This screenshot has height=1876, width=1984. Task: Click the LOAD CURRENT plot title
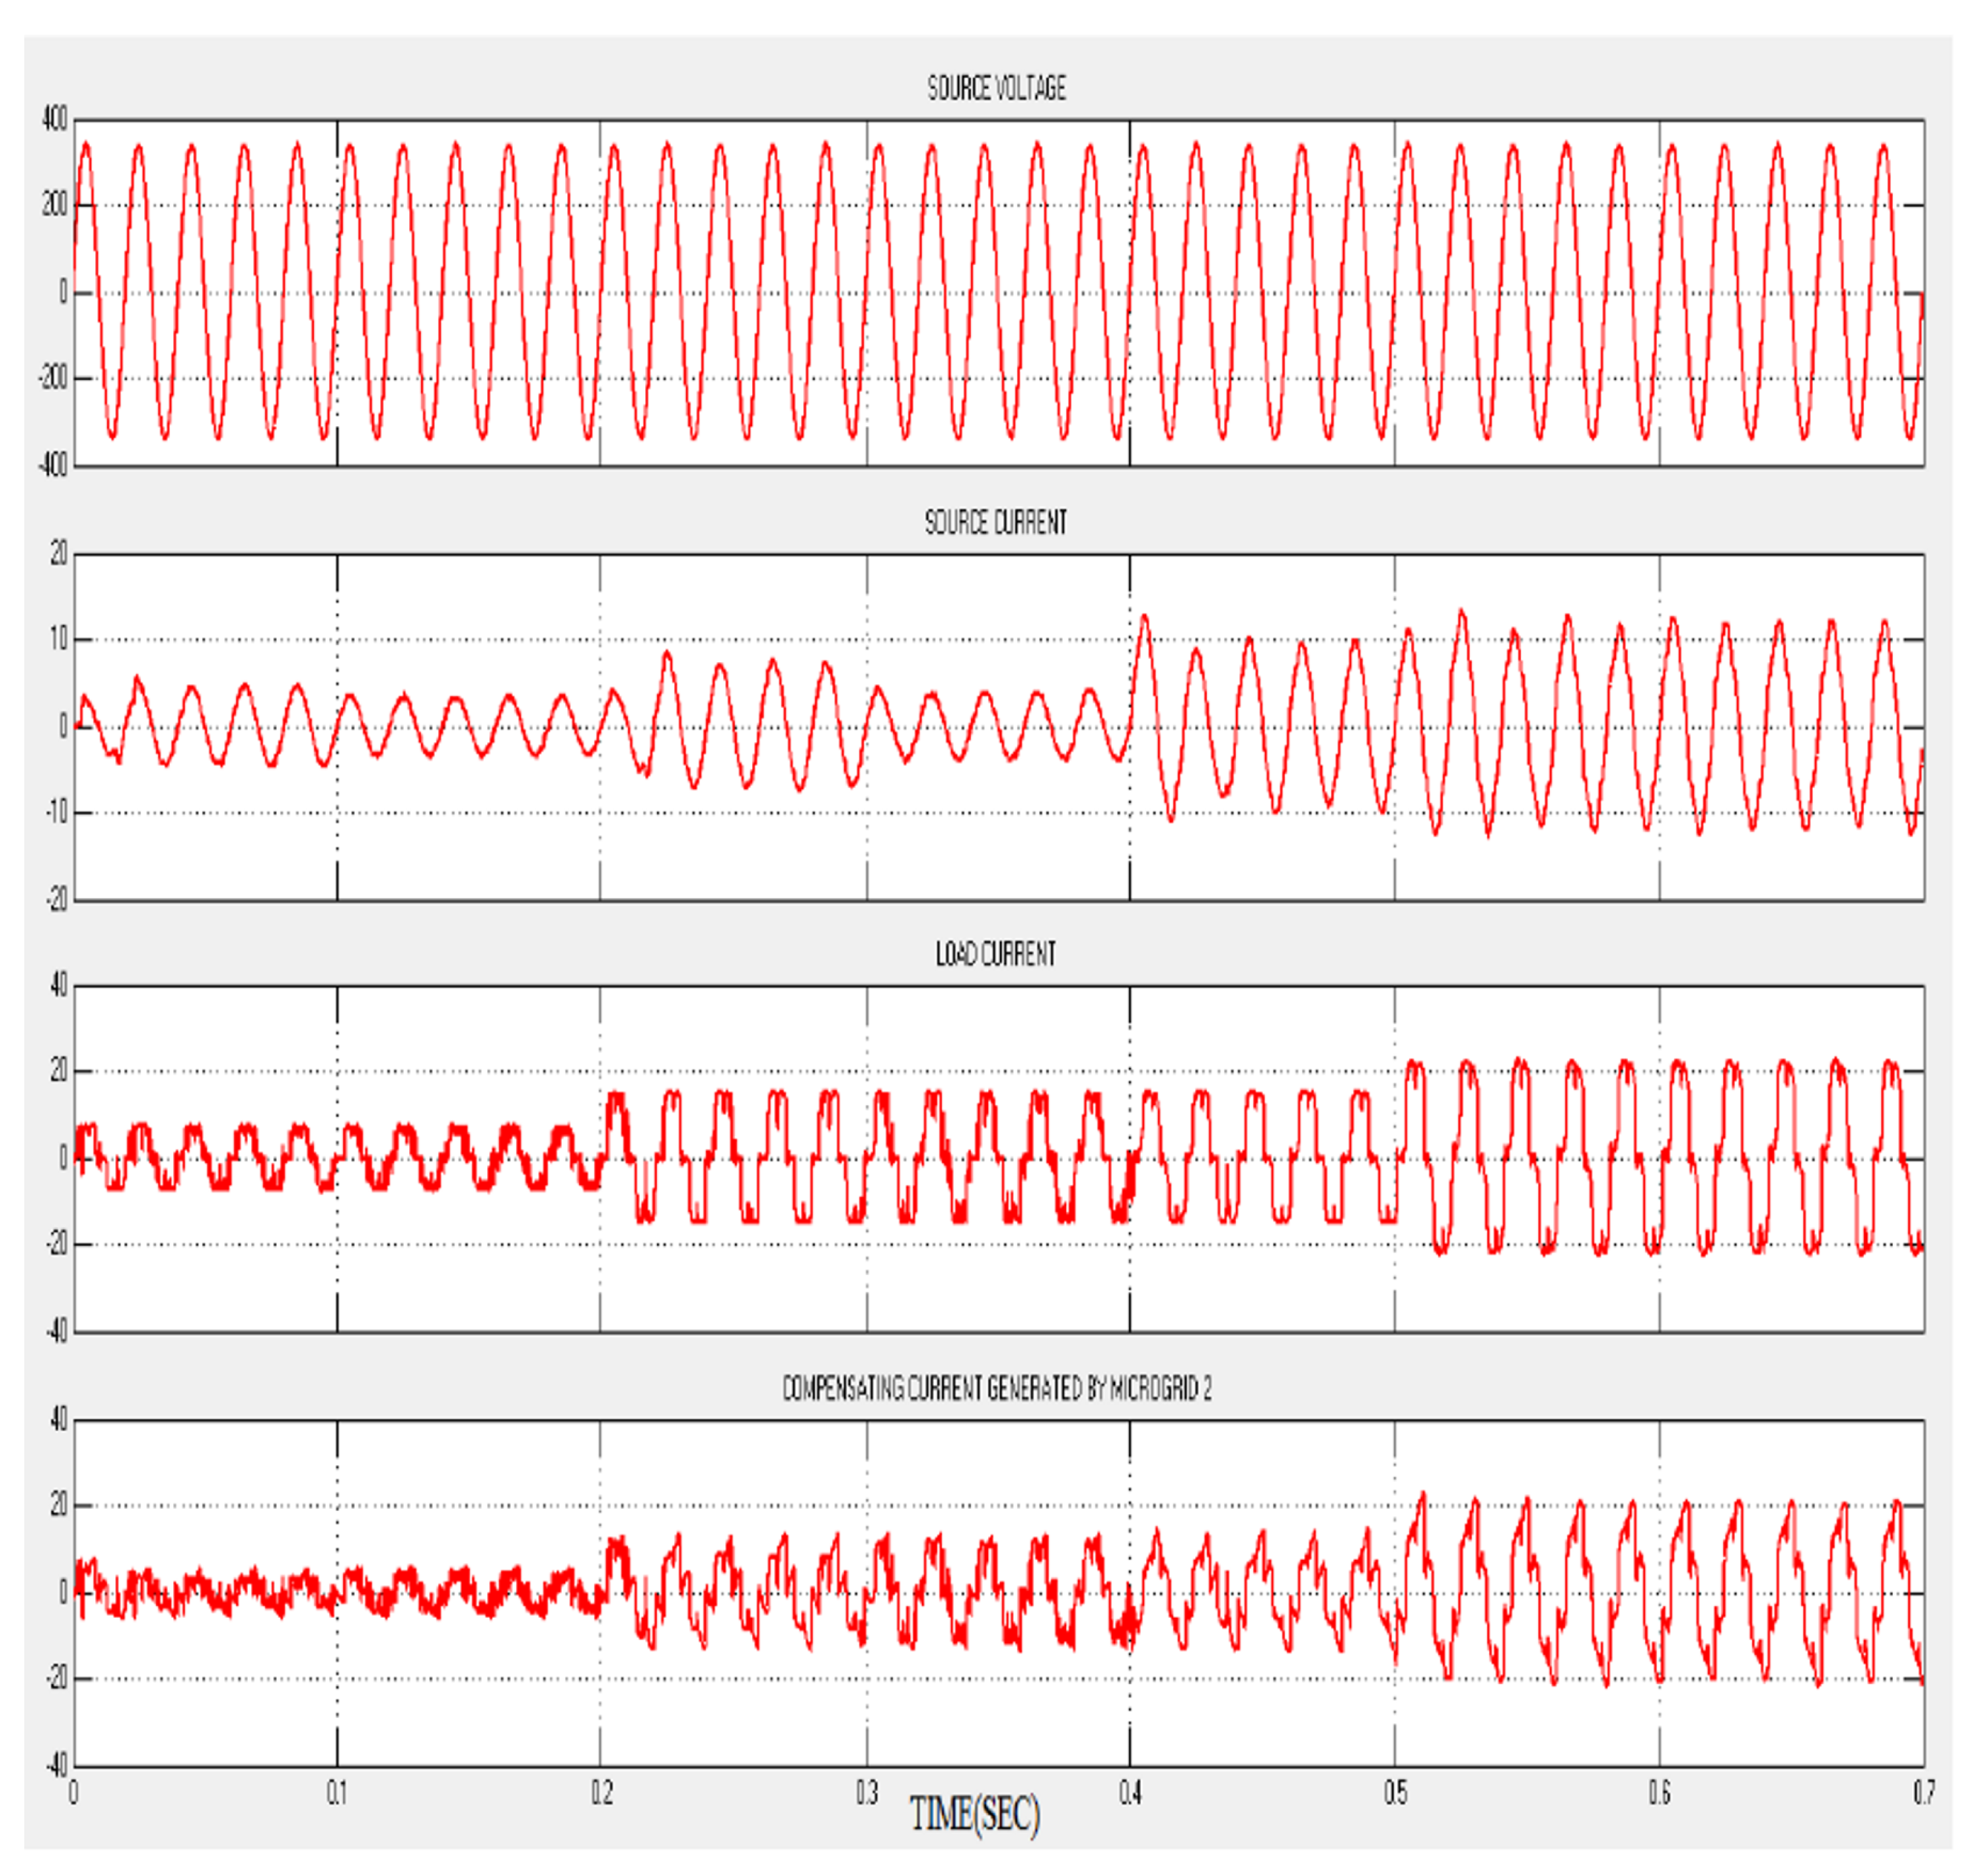point(995,954)
